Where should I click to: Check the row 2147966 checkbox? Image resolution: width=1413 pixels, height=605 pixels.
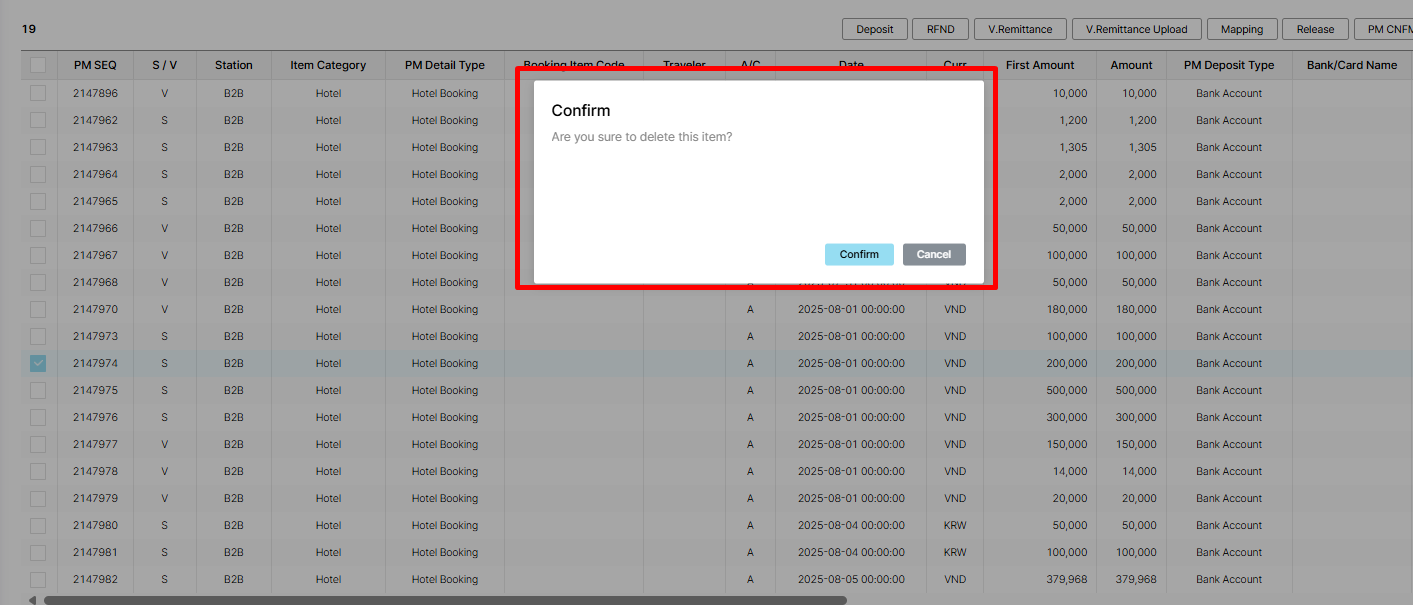point(38,228)
